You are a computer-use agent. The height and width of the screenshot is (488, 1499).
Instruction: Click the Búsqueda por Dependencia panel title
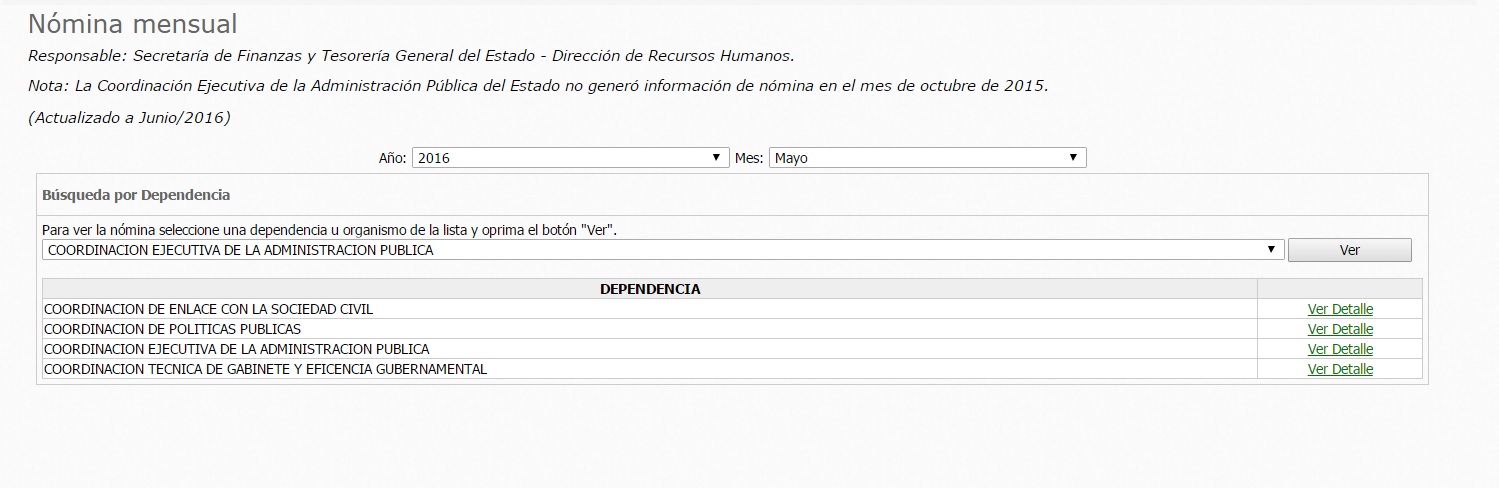[x=136, y=195]
